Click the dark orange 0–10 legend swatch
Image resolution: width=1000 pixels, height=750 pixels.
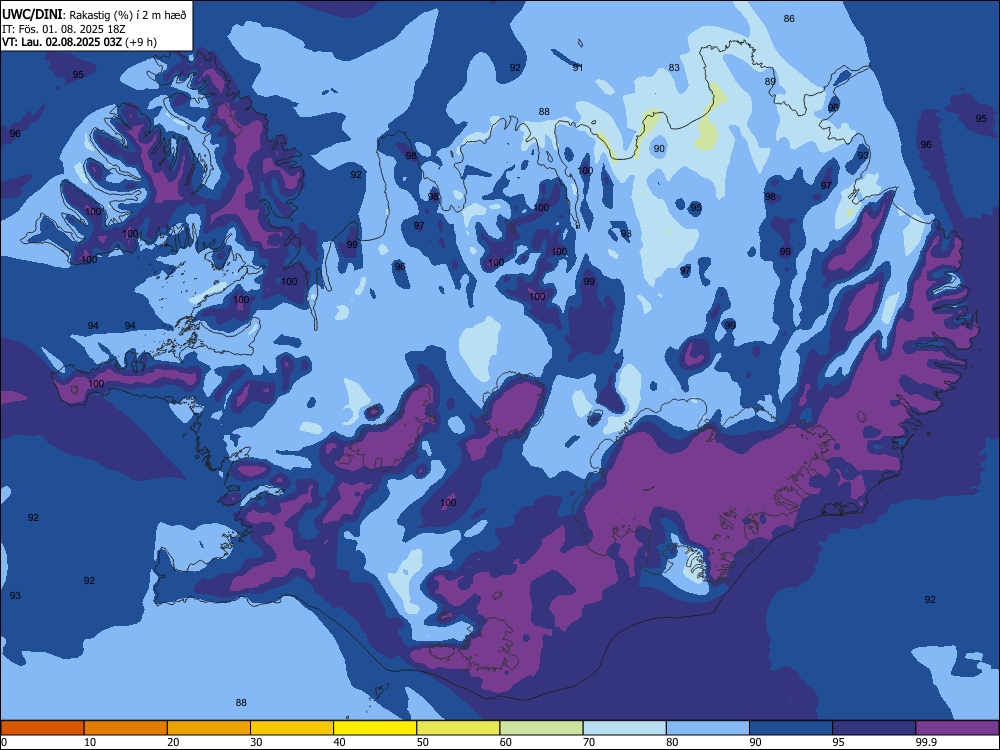click(x=42, y=728)
